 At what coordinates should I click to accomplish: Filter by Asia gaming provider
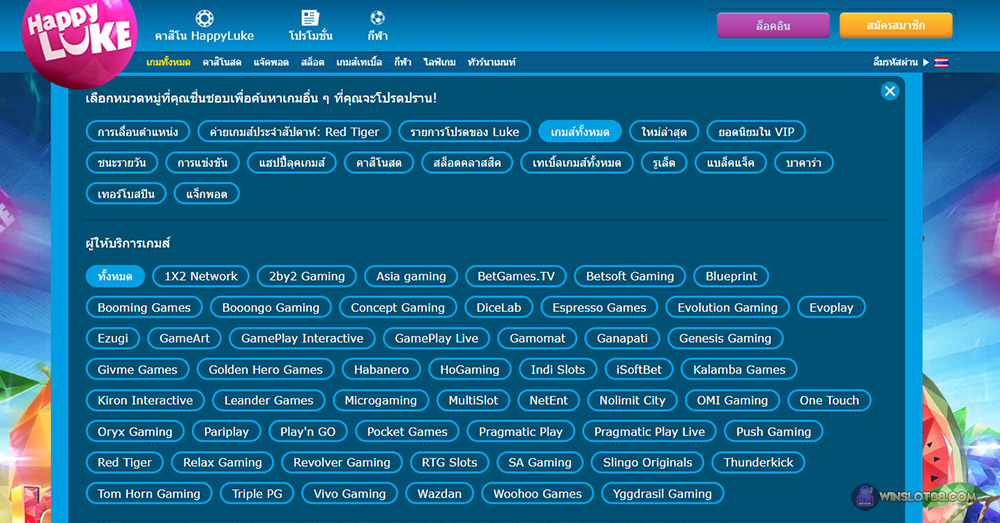tap(411, 276)
